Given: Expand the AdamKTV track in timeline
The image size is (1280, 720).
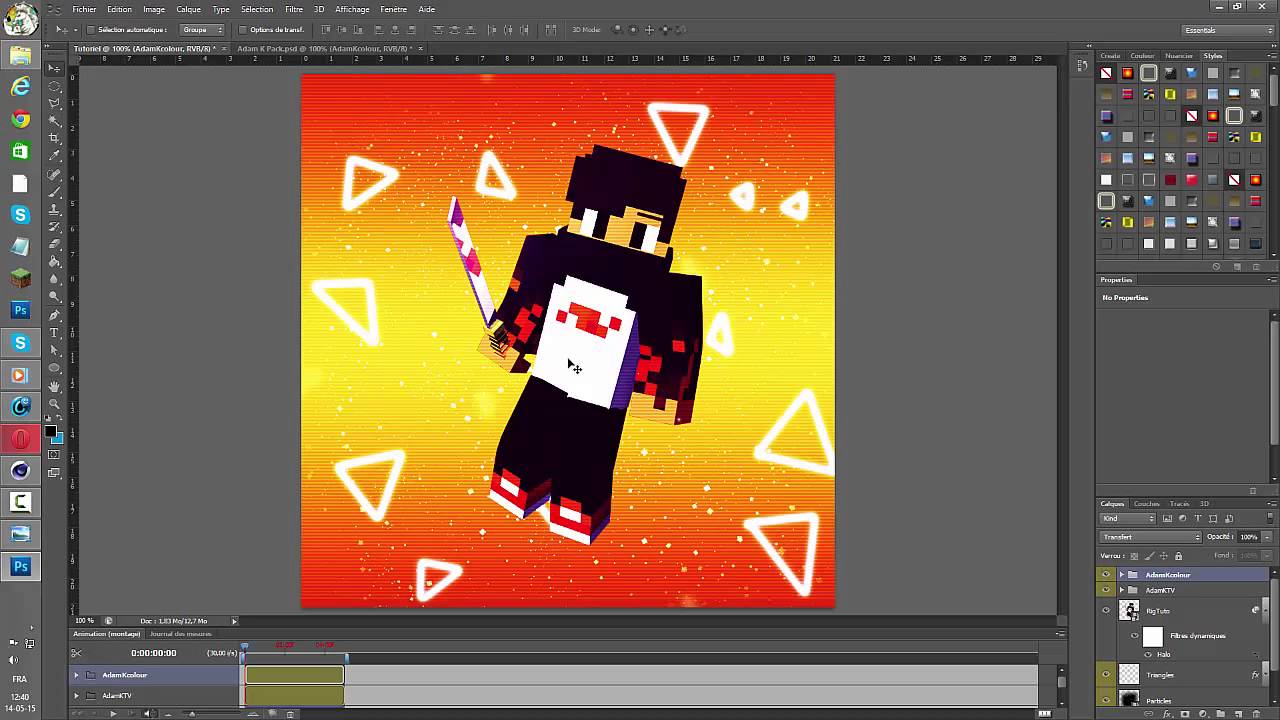Looking at the screenshot, I should 76,695.
